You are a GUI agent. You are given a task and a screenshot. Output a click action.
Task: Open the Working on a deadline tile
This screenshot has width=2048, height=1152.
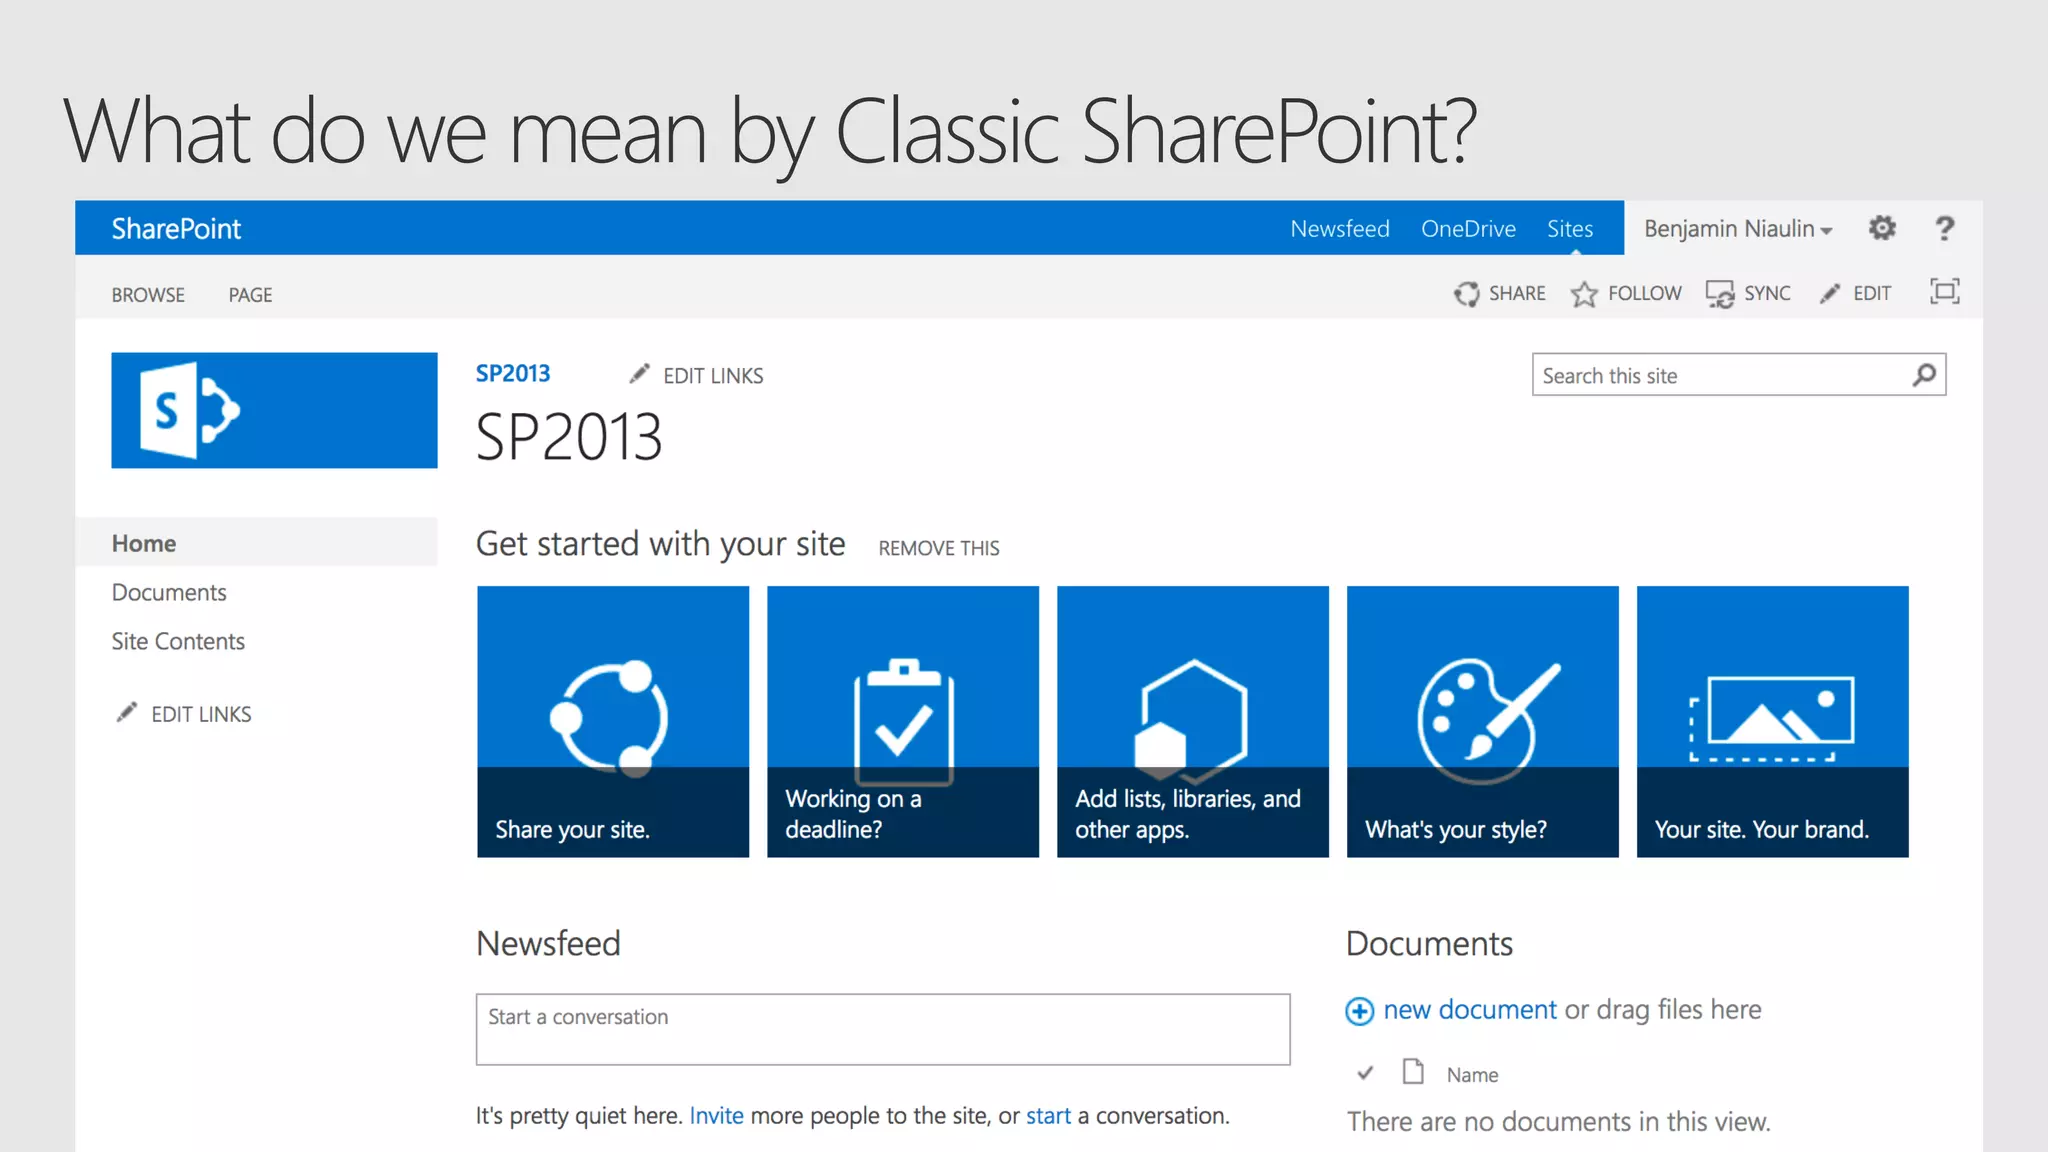(x=903, y=721)
